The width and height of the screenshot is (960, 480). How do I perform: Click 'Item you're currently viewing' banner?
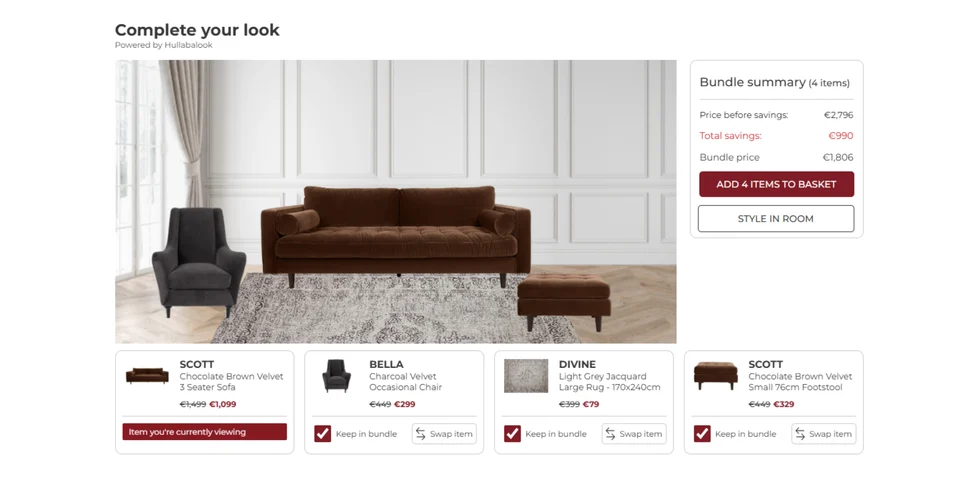click(x=204, y=432)
